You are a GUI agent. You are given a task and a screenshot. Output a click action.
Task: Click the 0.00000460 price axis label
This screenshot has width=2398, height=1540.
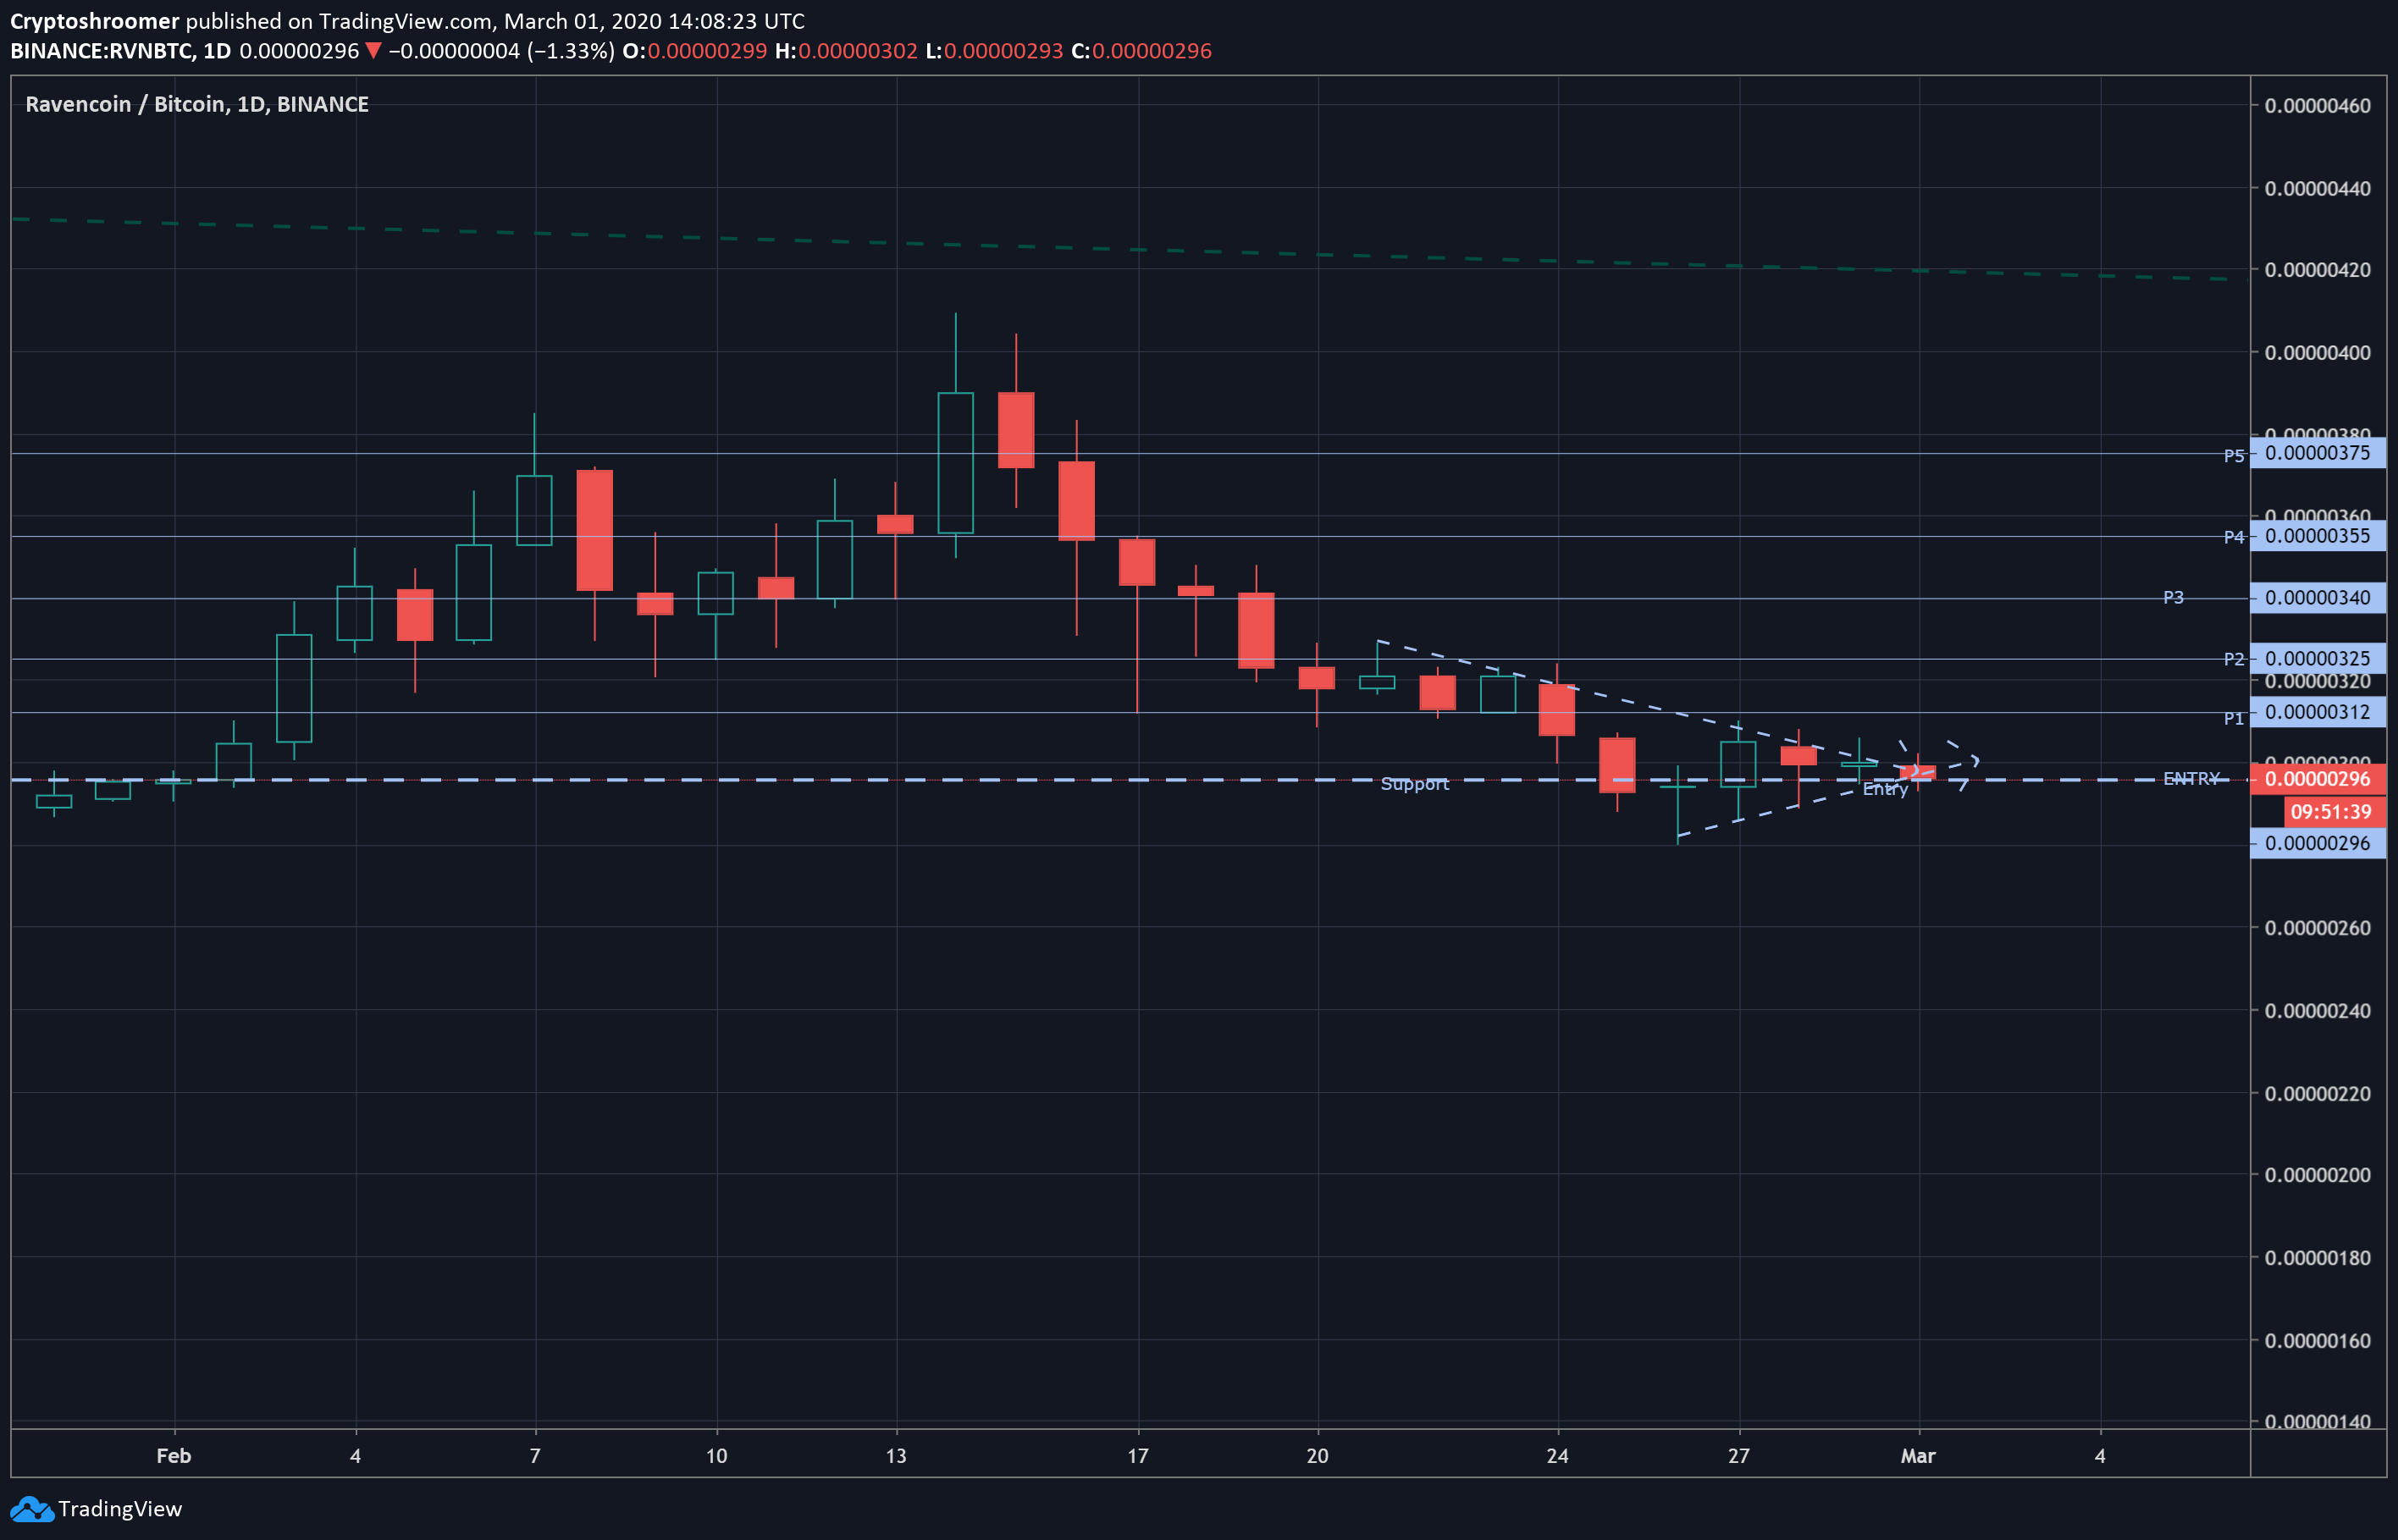tap(2317, 106)
